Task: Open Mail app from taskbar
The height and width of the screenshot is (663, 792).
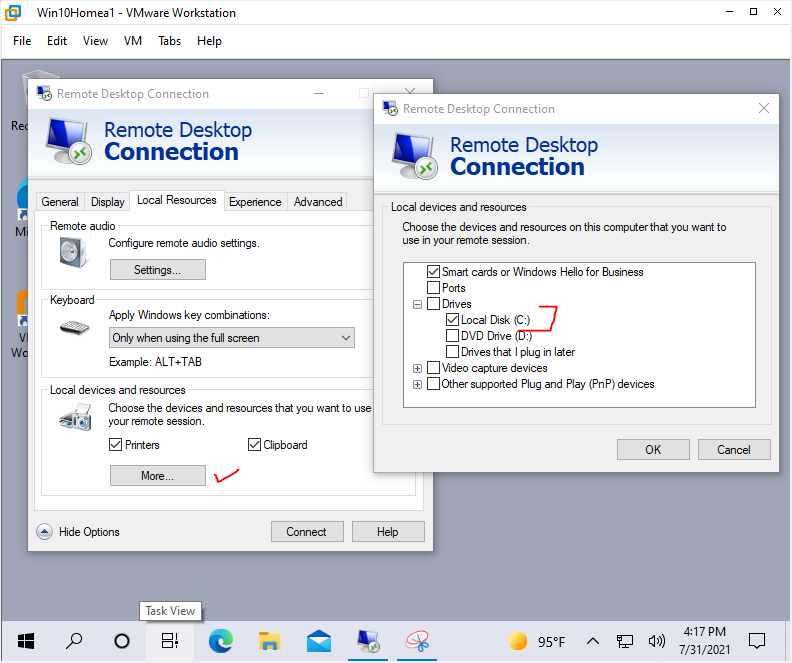Action: pos(319,641)
